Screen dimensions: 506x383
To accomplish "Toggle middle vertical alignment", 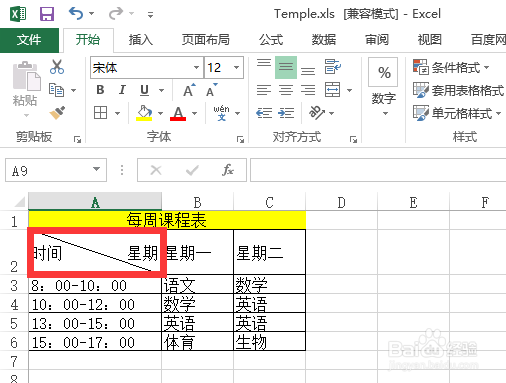I will 286,67.
